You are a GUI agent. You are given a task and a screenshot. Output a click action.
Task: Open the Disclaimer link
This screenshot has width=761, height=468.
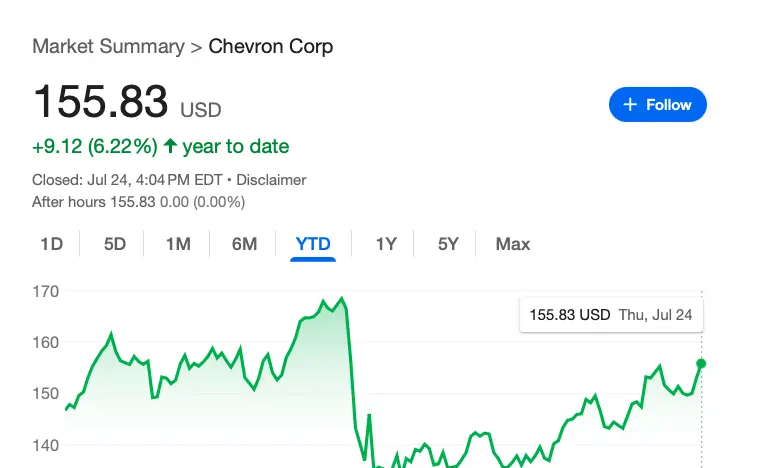point(271,180)
